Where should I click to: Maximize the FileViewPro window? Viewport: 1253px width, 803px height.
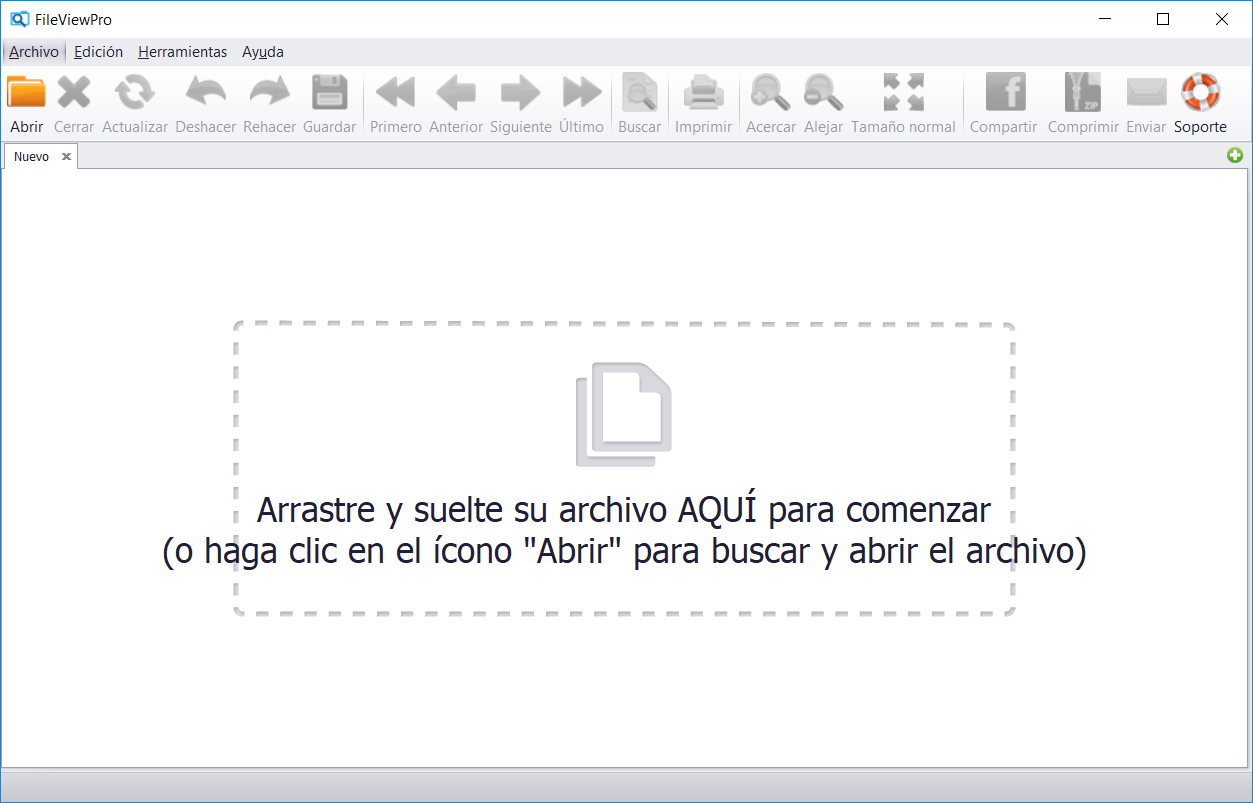coord(1163,19)
